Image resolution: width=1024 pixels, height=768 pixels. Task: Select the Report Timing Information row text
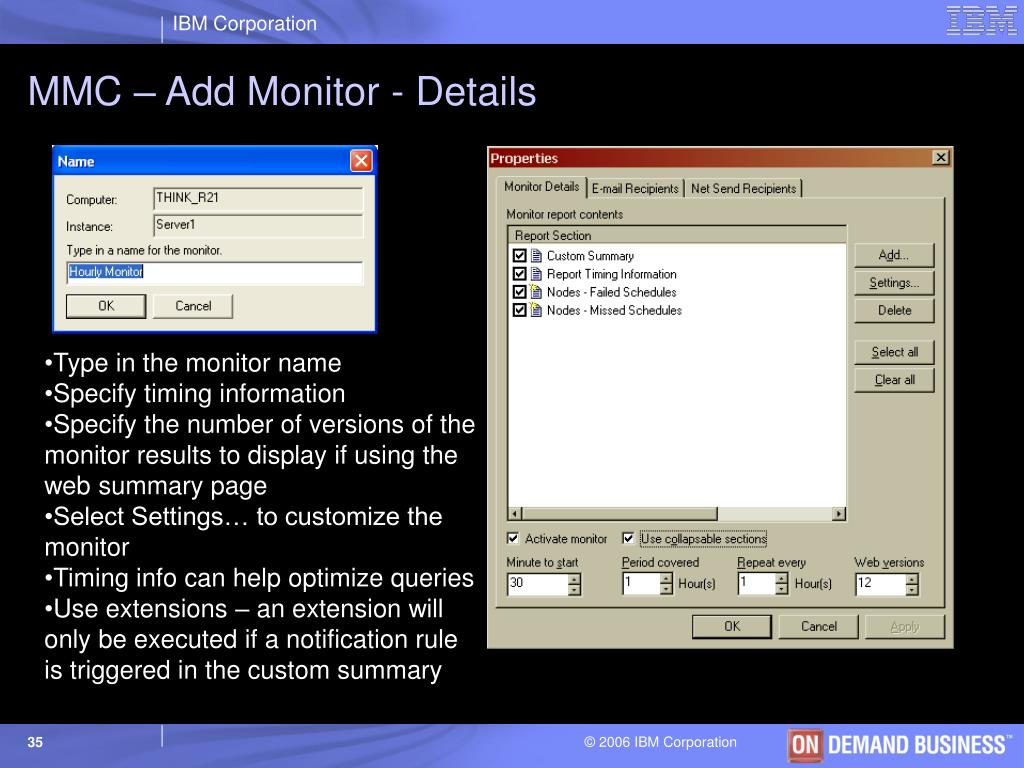(x=611, y=274)
